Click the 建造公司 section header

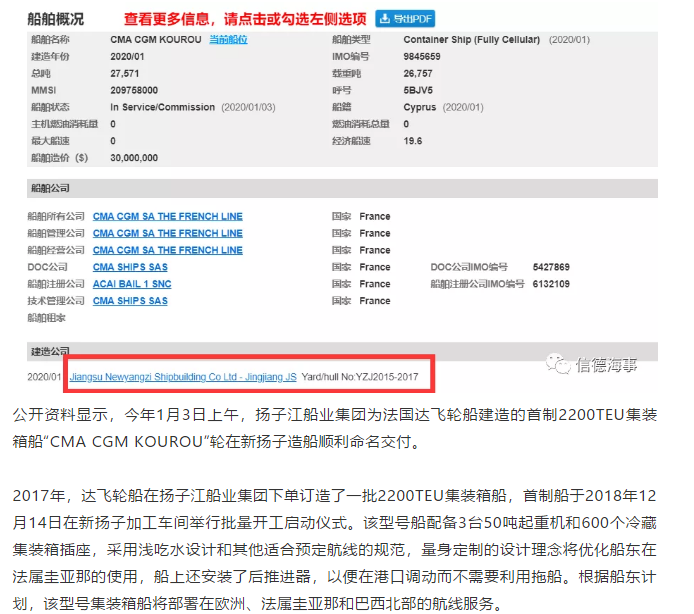tap(49, 351)
